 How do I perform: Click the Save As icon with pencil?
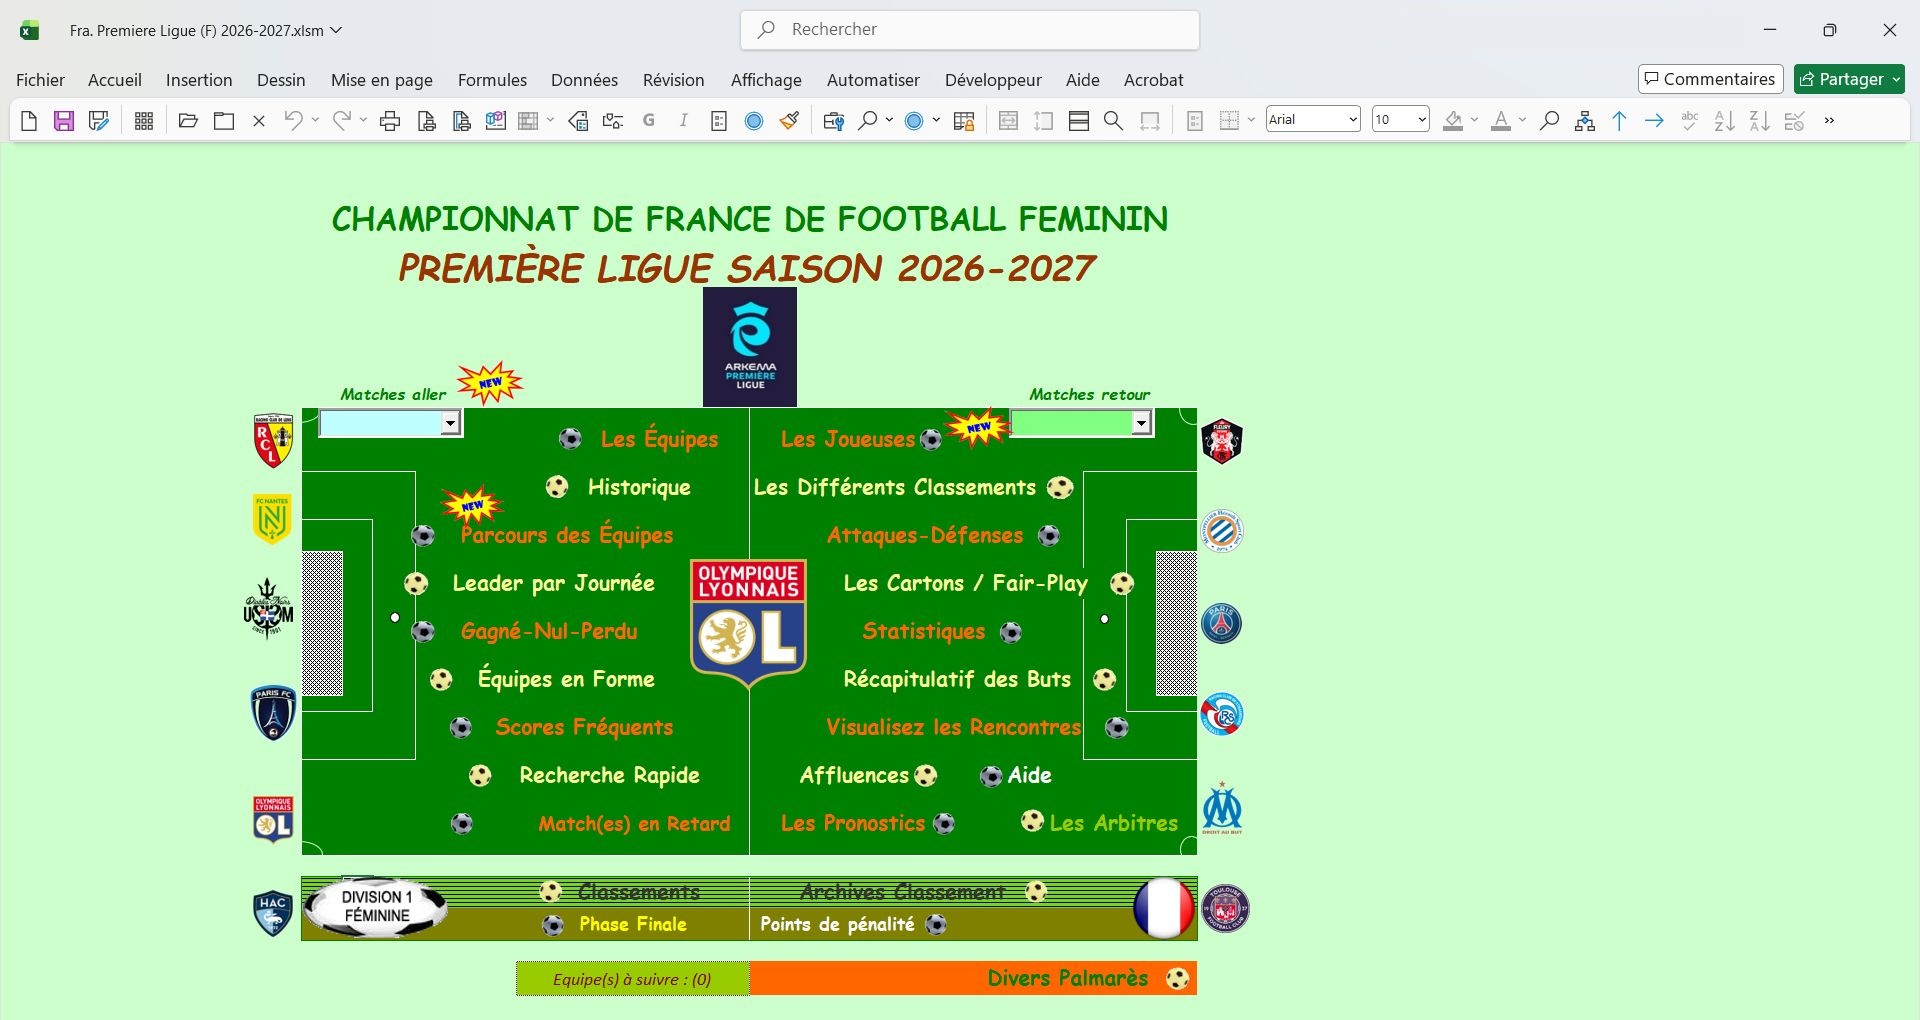point(99,121)
